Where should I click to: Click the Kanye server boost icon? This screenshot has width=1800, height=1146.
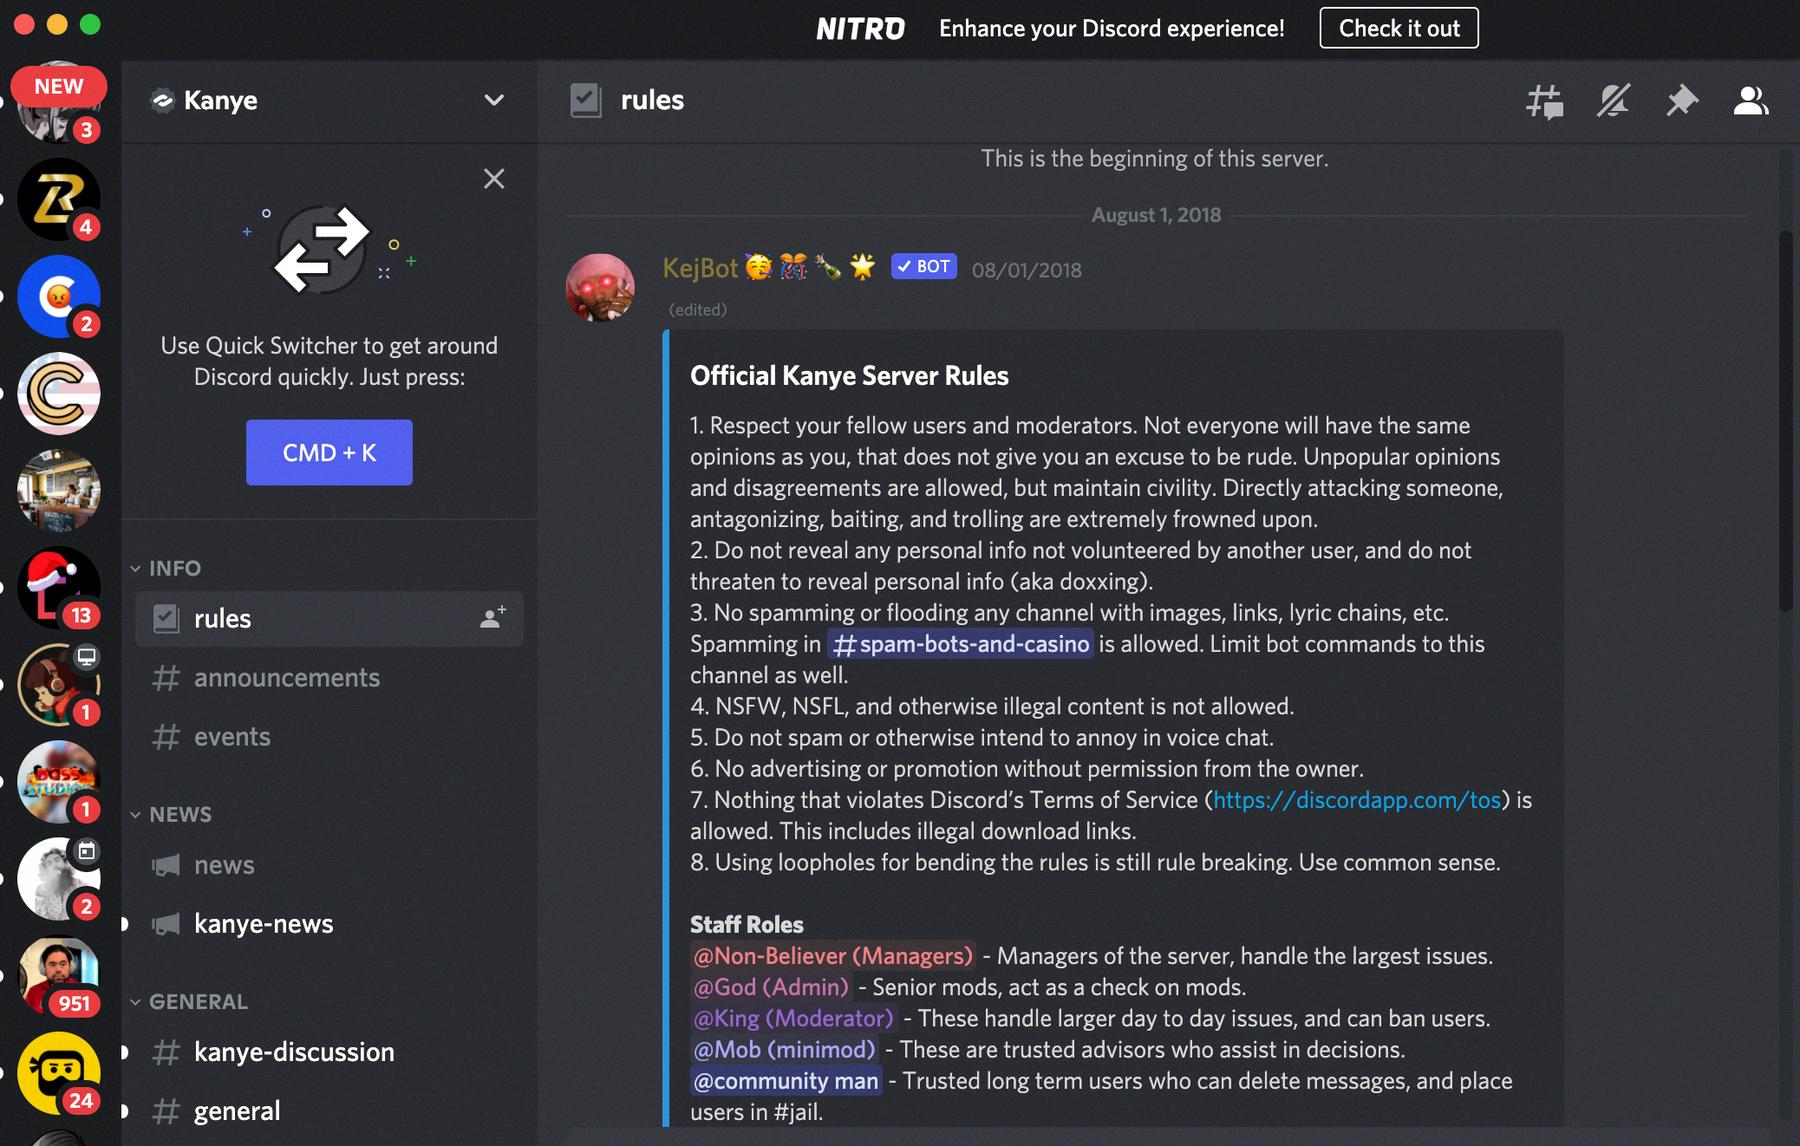coord(162,100)
